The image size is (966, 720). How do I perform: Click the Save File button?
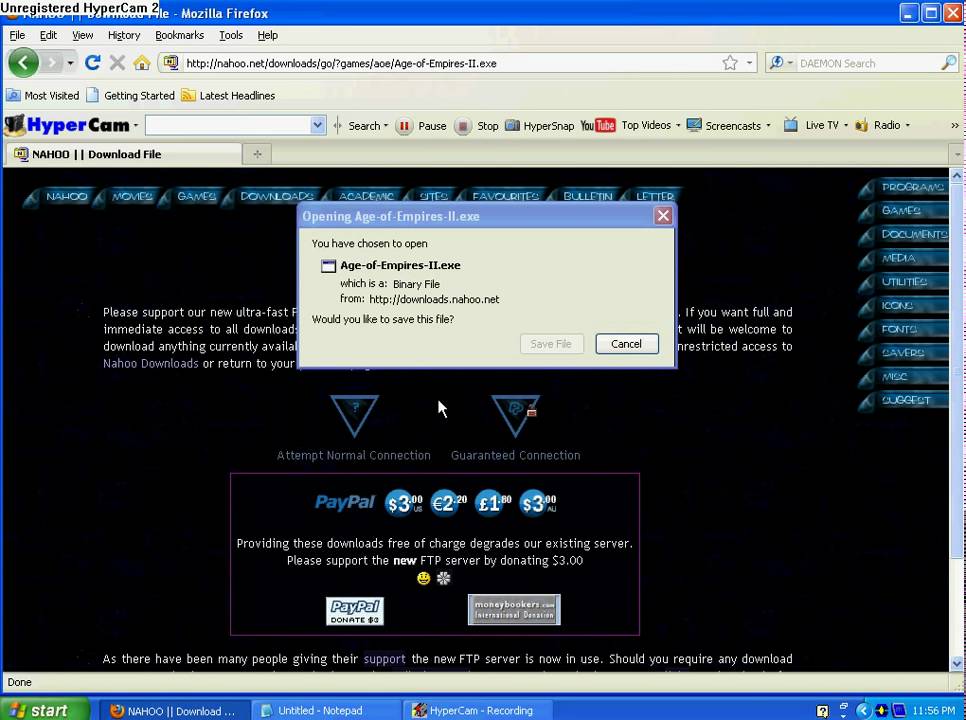pos(551,344)
